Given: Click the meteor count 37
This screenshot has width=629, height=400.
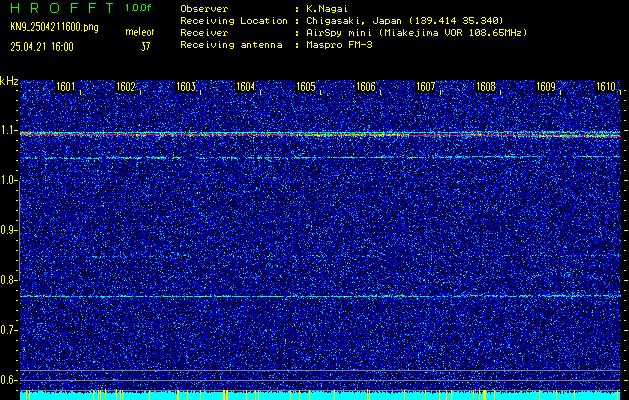Looking at the screenshot, I should pyautogui.click(x=145, y=47).
